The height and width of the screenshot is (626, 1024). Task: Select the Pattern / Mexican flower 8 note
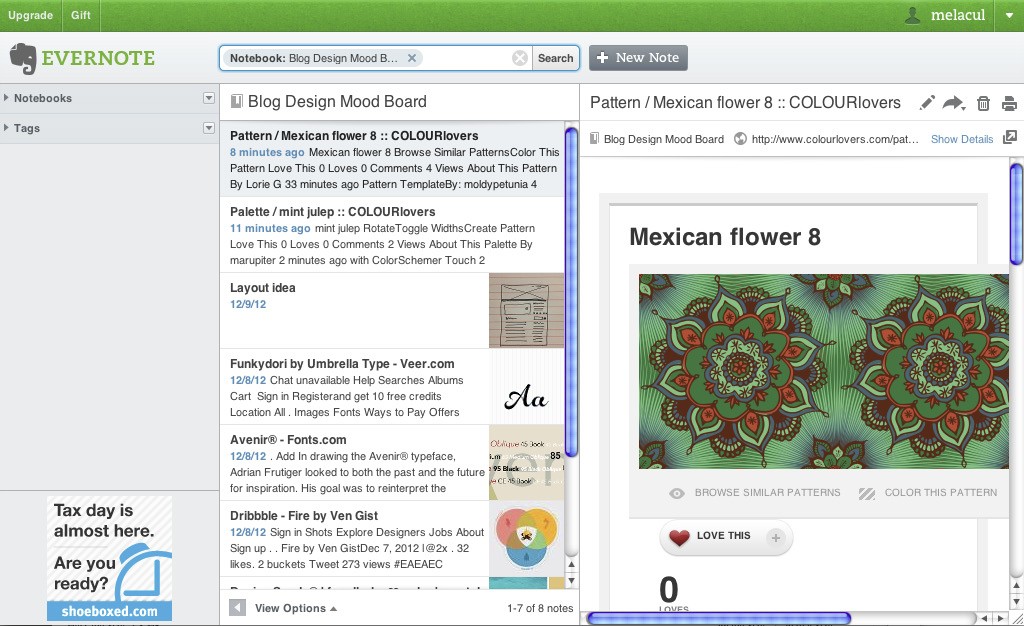392,159
